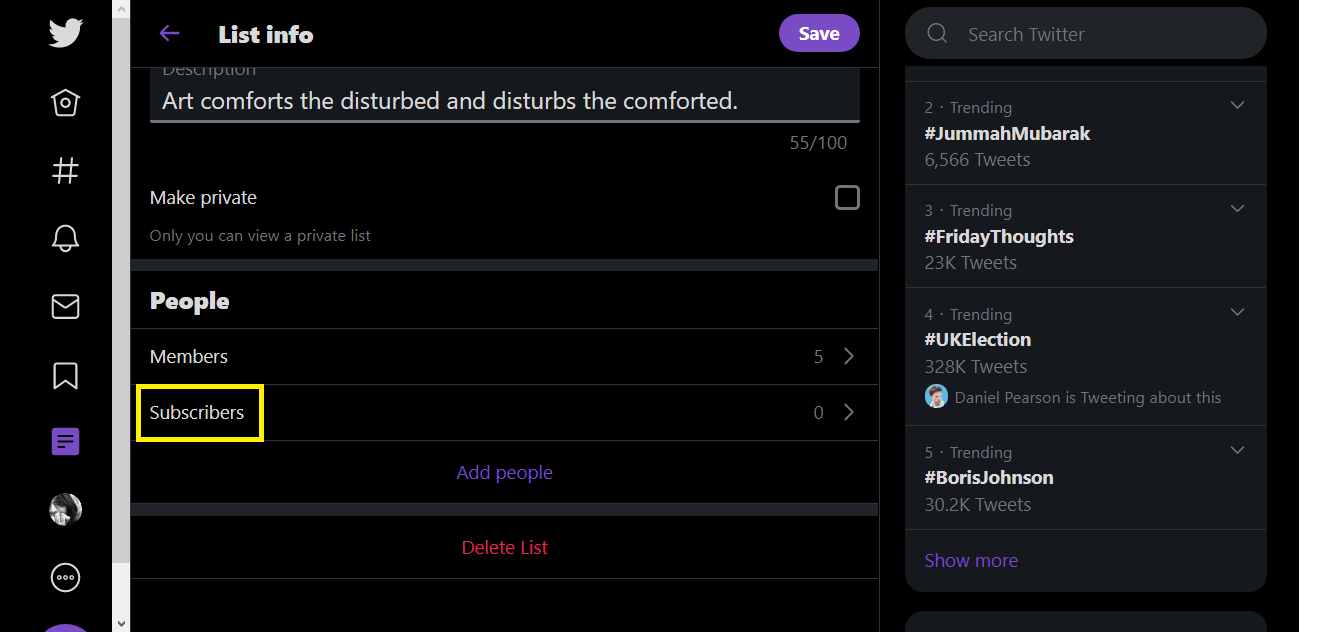This screenshot has height=632, width=1317.
Task: Click the Search Twitter field
Action: click(1085, 34)
